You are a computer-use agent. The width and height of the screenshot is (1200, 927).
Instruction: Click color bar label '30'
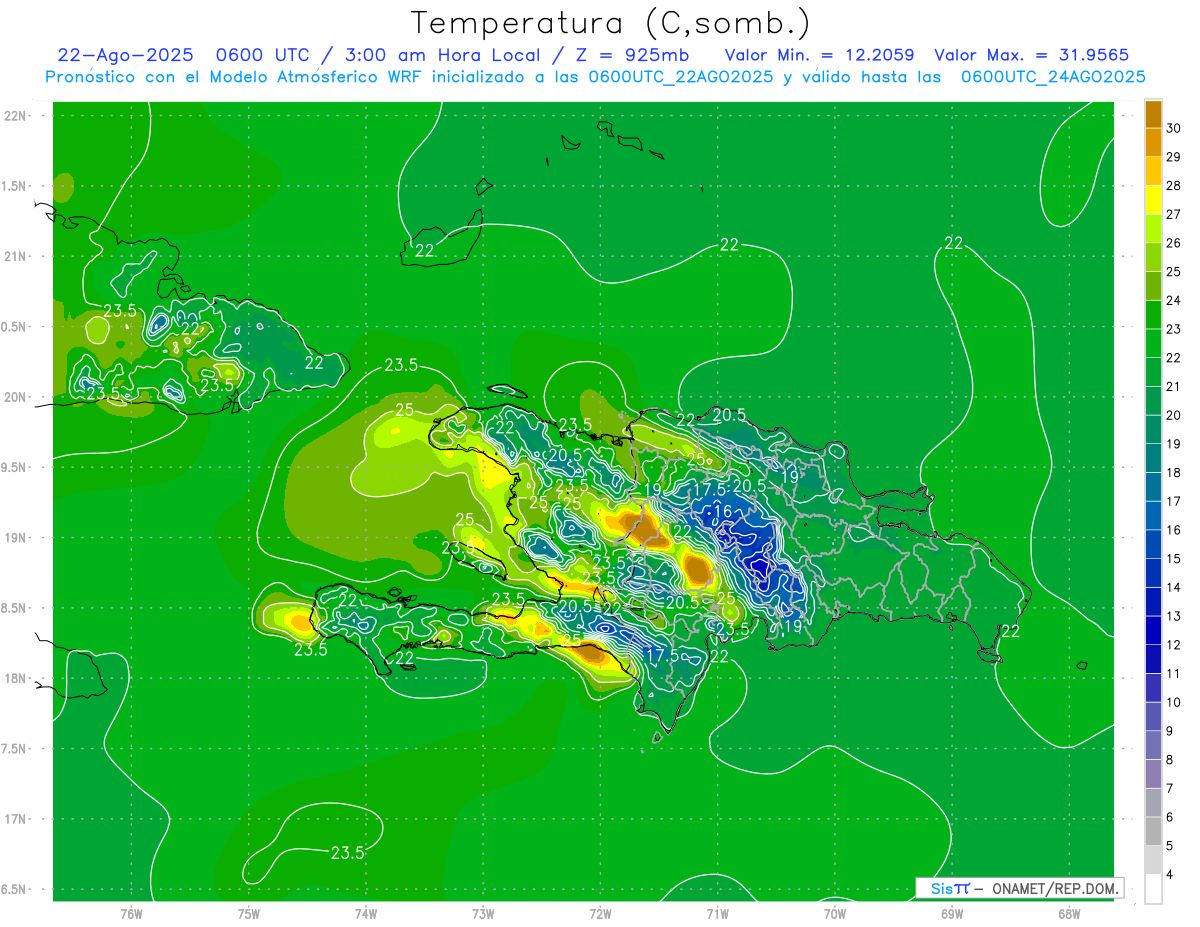(1174, 128)
